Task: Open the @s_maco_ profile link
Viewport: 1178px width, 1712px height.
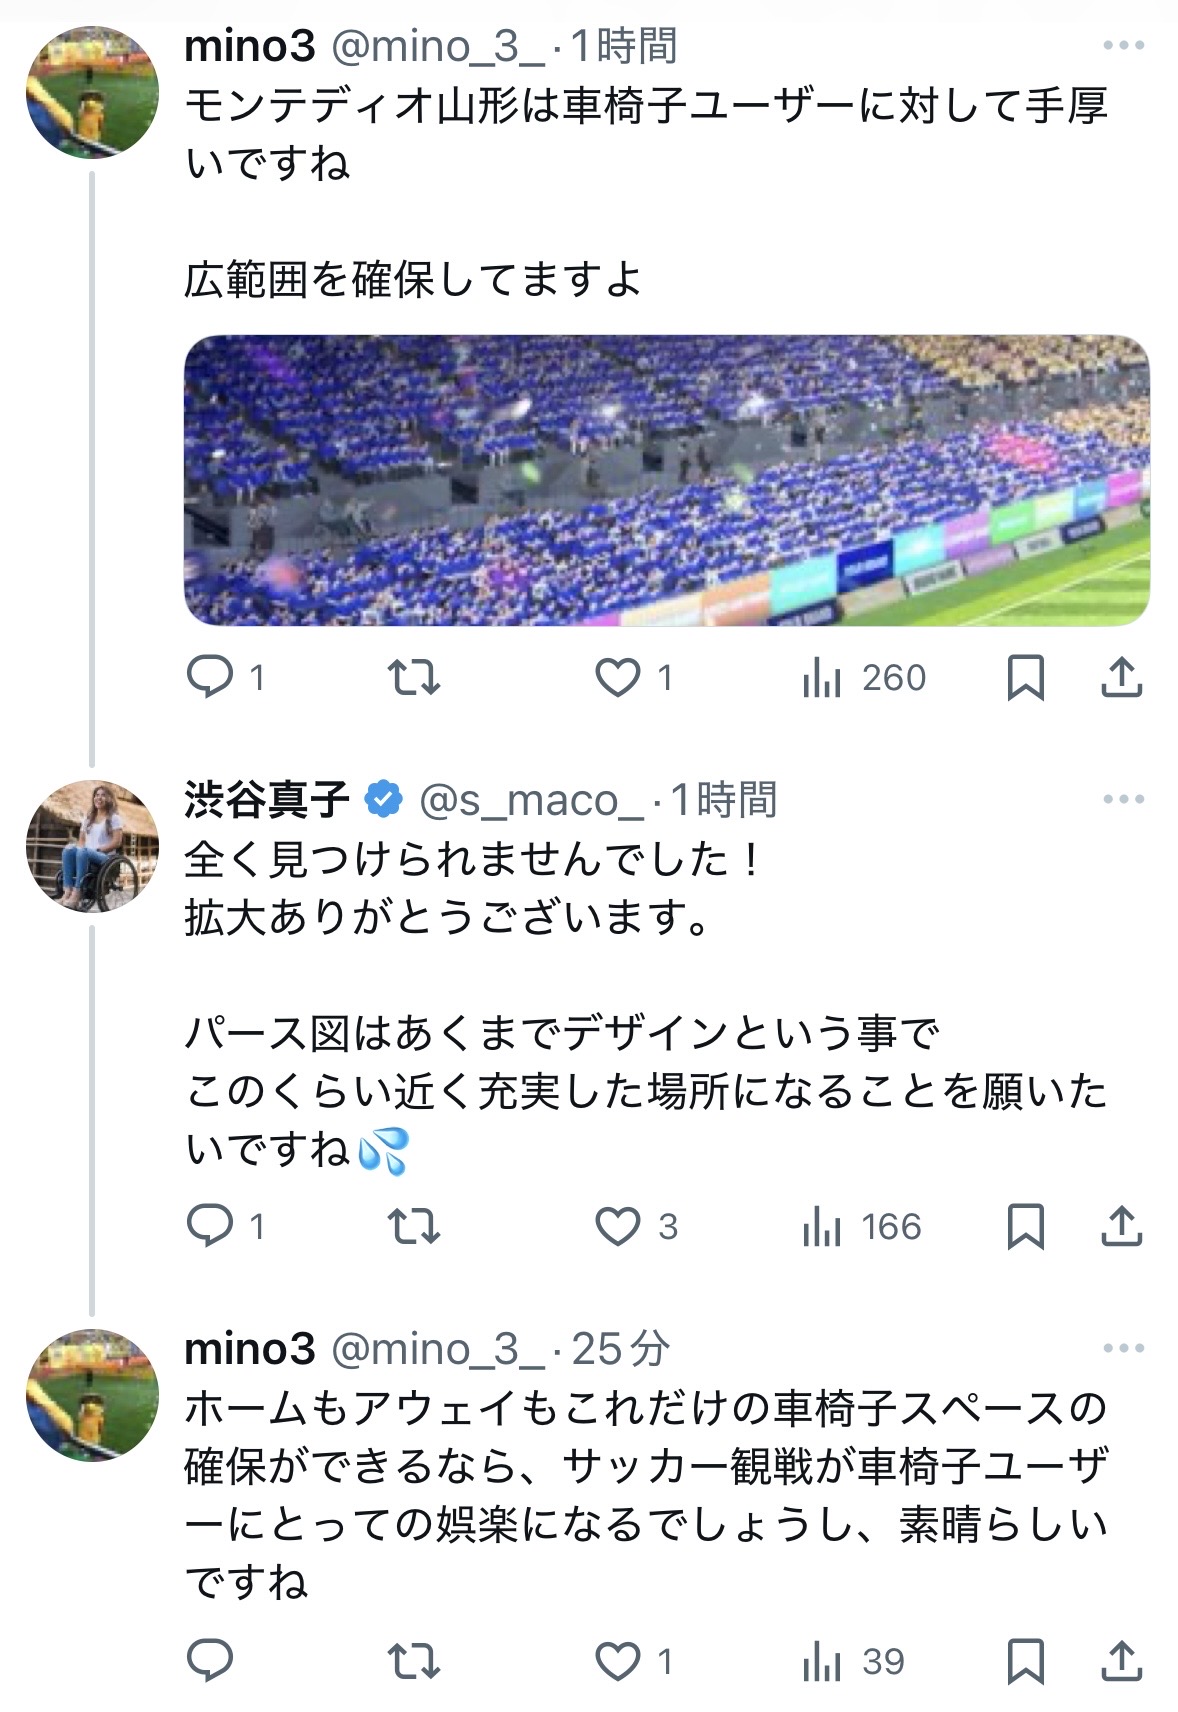Action: click(531, 800)
